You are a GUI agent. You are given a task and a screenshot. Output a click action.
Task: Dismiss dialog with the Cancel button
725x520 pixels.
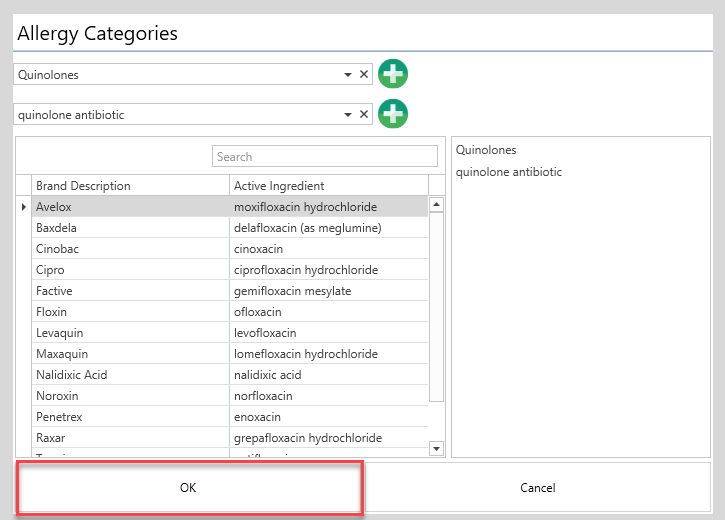538,488
